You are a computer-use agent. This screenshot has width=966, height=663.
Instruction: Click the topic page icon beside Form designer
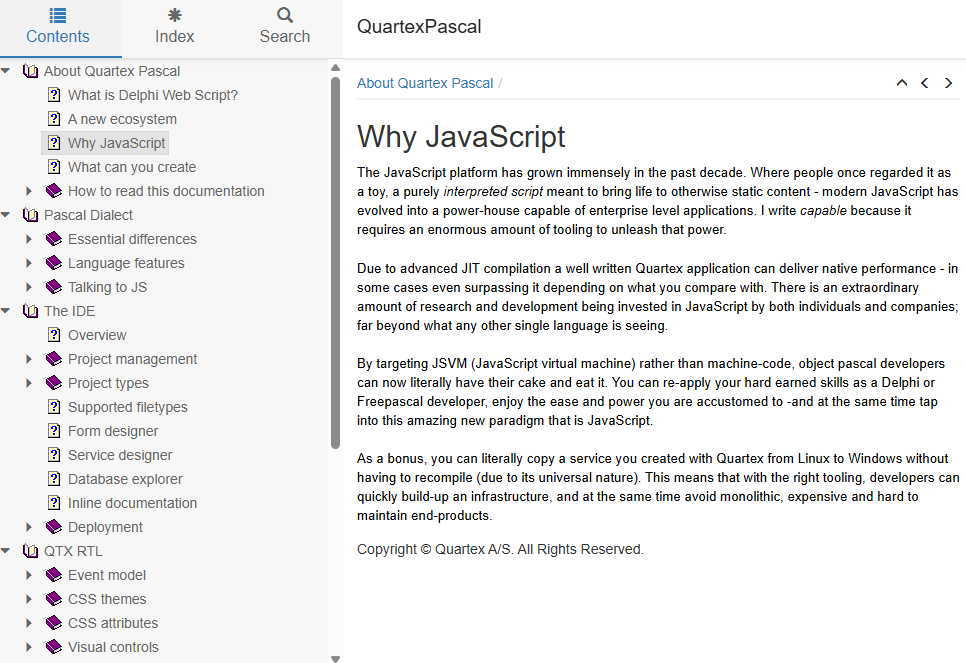click(54, 431)
